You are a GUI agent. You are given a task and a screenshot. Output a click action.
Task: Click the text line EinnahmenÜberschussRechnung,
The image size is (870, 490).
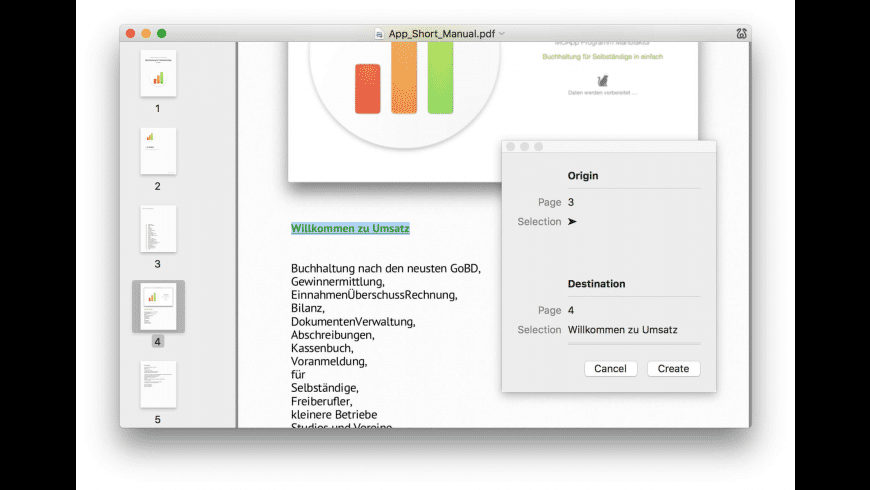[x=374, y=295]
